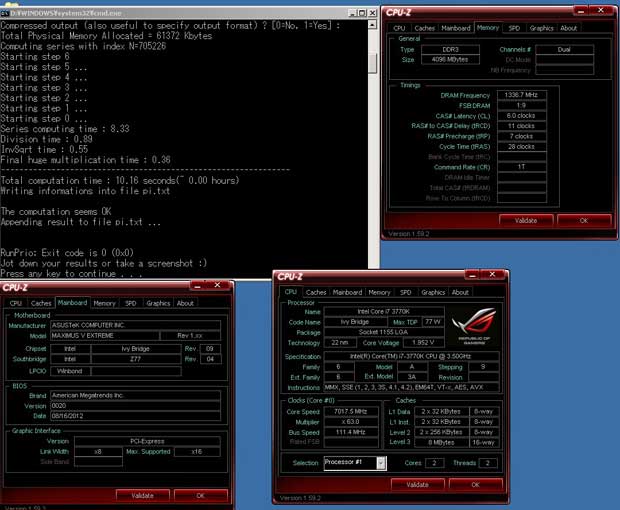Click the Graphic Interface Version field PCI-Express

(147, 441)
